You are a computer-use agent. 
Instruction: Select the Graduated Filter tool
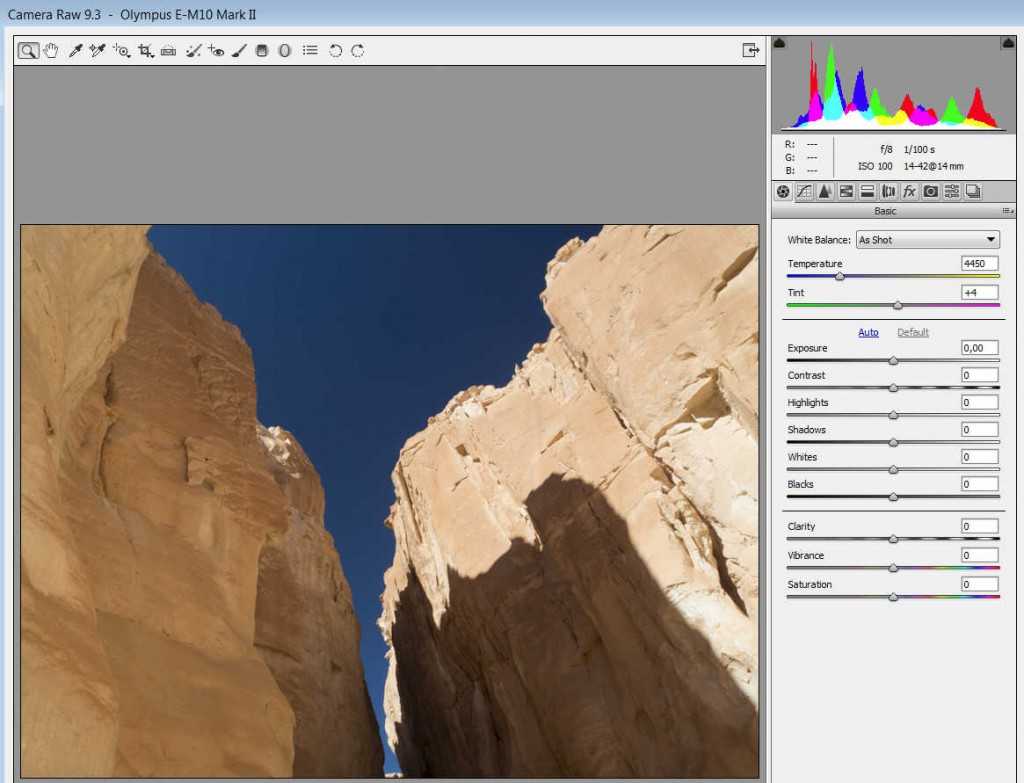262,50
